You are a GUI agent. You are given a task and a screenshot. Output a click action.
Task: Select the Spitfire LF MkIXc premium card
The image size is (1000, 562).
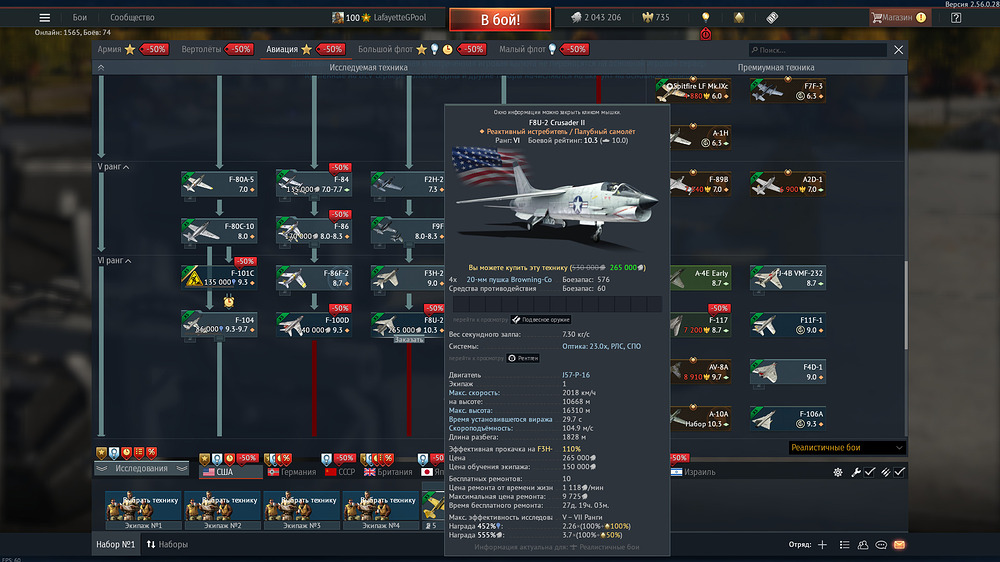coord(693,91)
